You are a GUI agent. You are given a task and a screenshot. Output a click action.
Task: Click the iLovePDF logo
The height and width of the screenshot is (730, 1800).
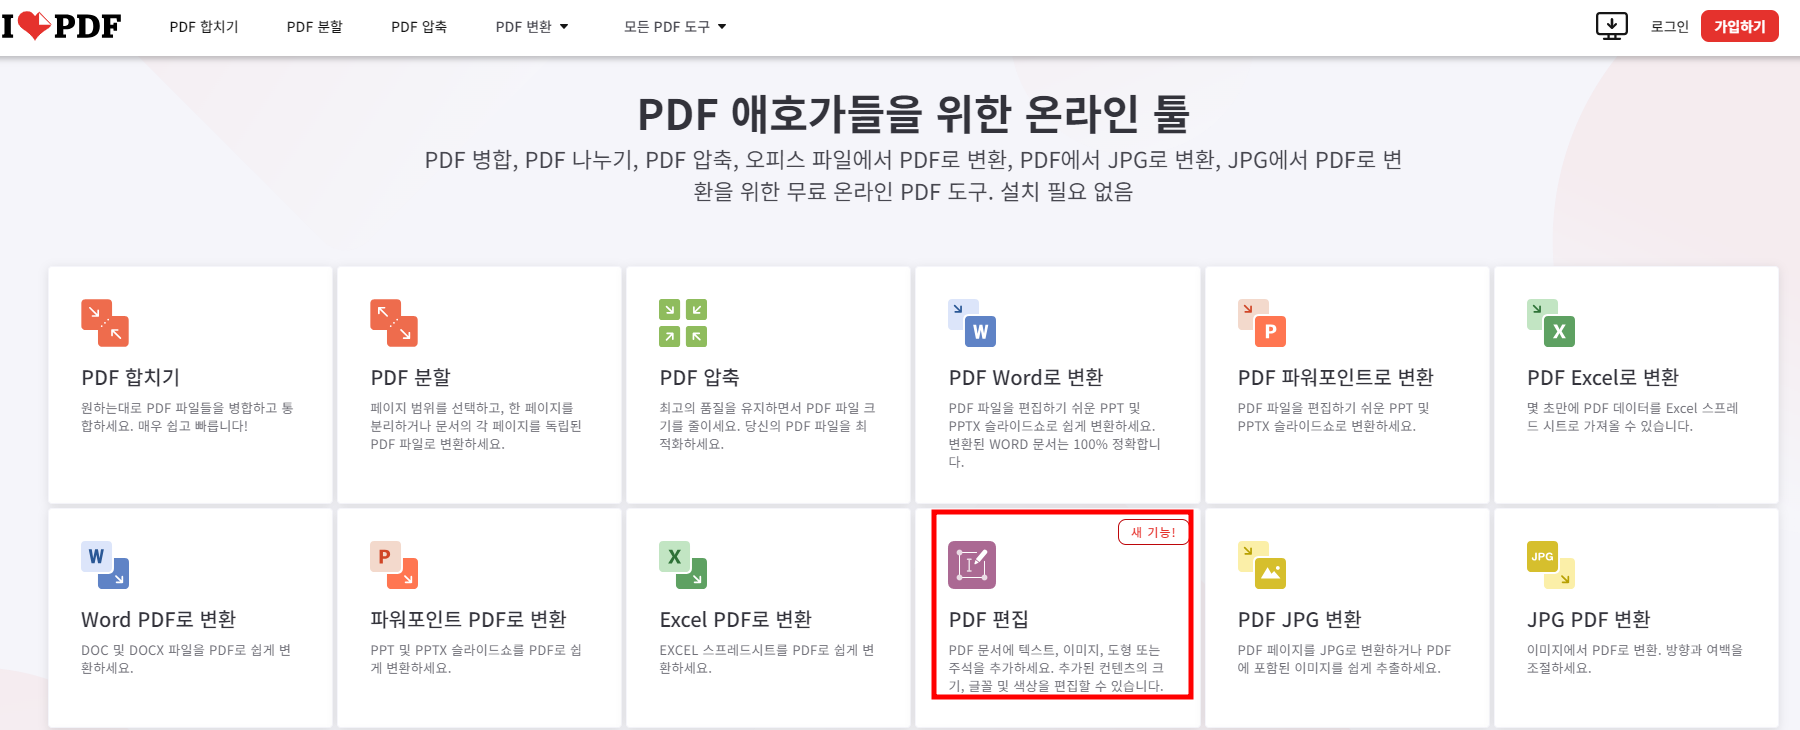pos(61,26)
